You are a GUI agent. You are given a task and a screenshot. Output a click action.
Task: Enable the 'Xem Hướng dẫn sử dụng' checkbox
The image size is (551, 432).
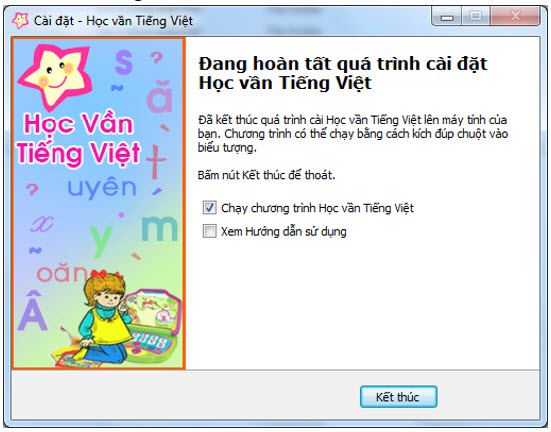pyautogui.click(x=209, y=231)
